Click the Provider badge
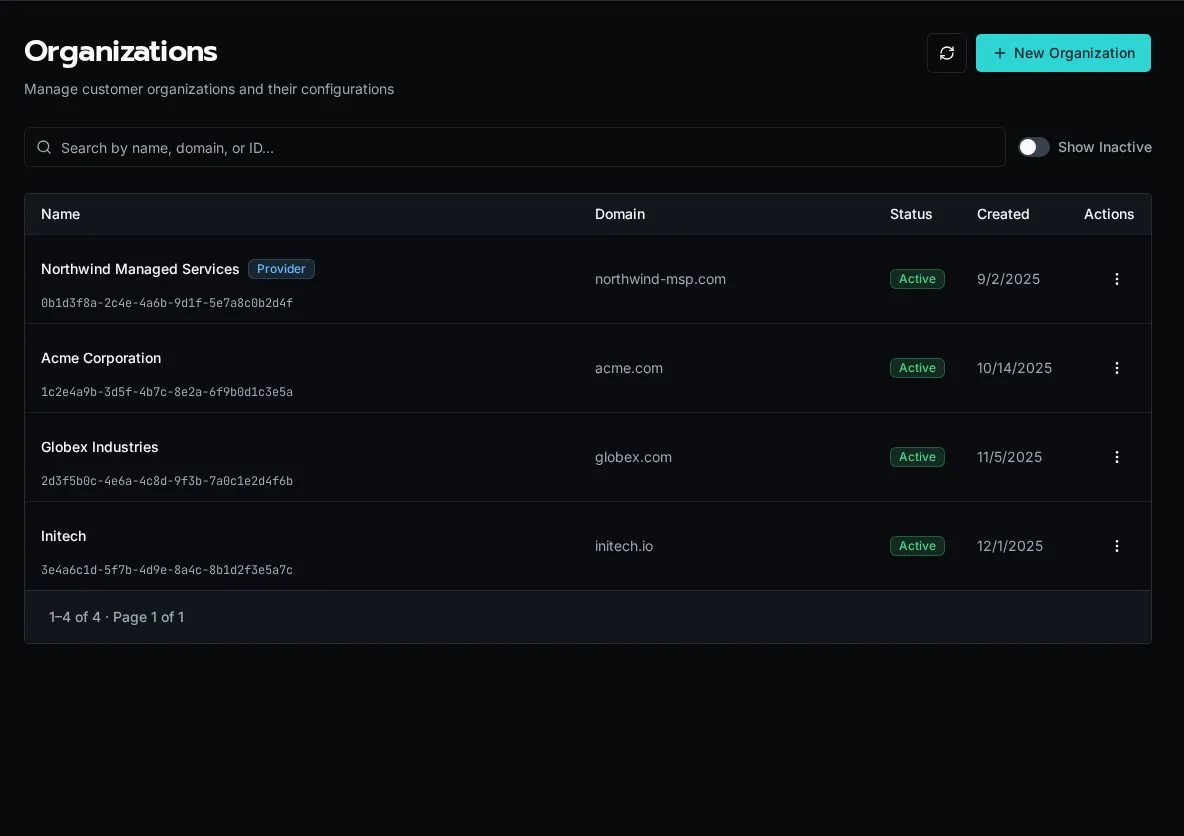Screen dimensions: 1184x836 [281, 269]
